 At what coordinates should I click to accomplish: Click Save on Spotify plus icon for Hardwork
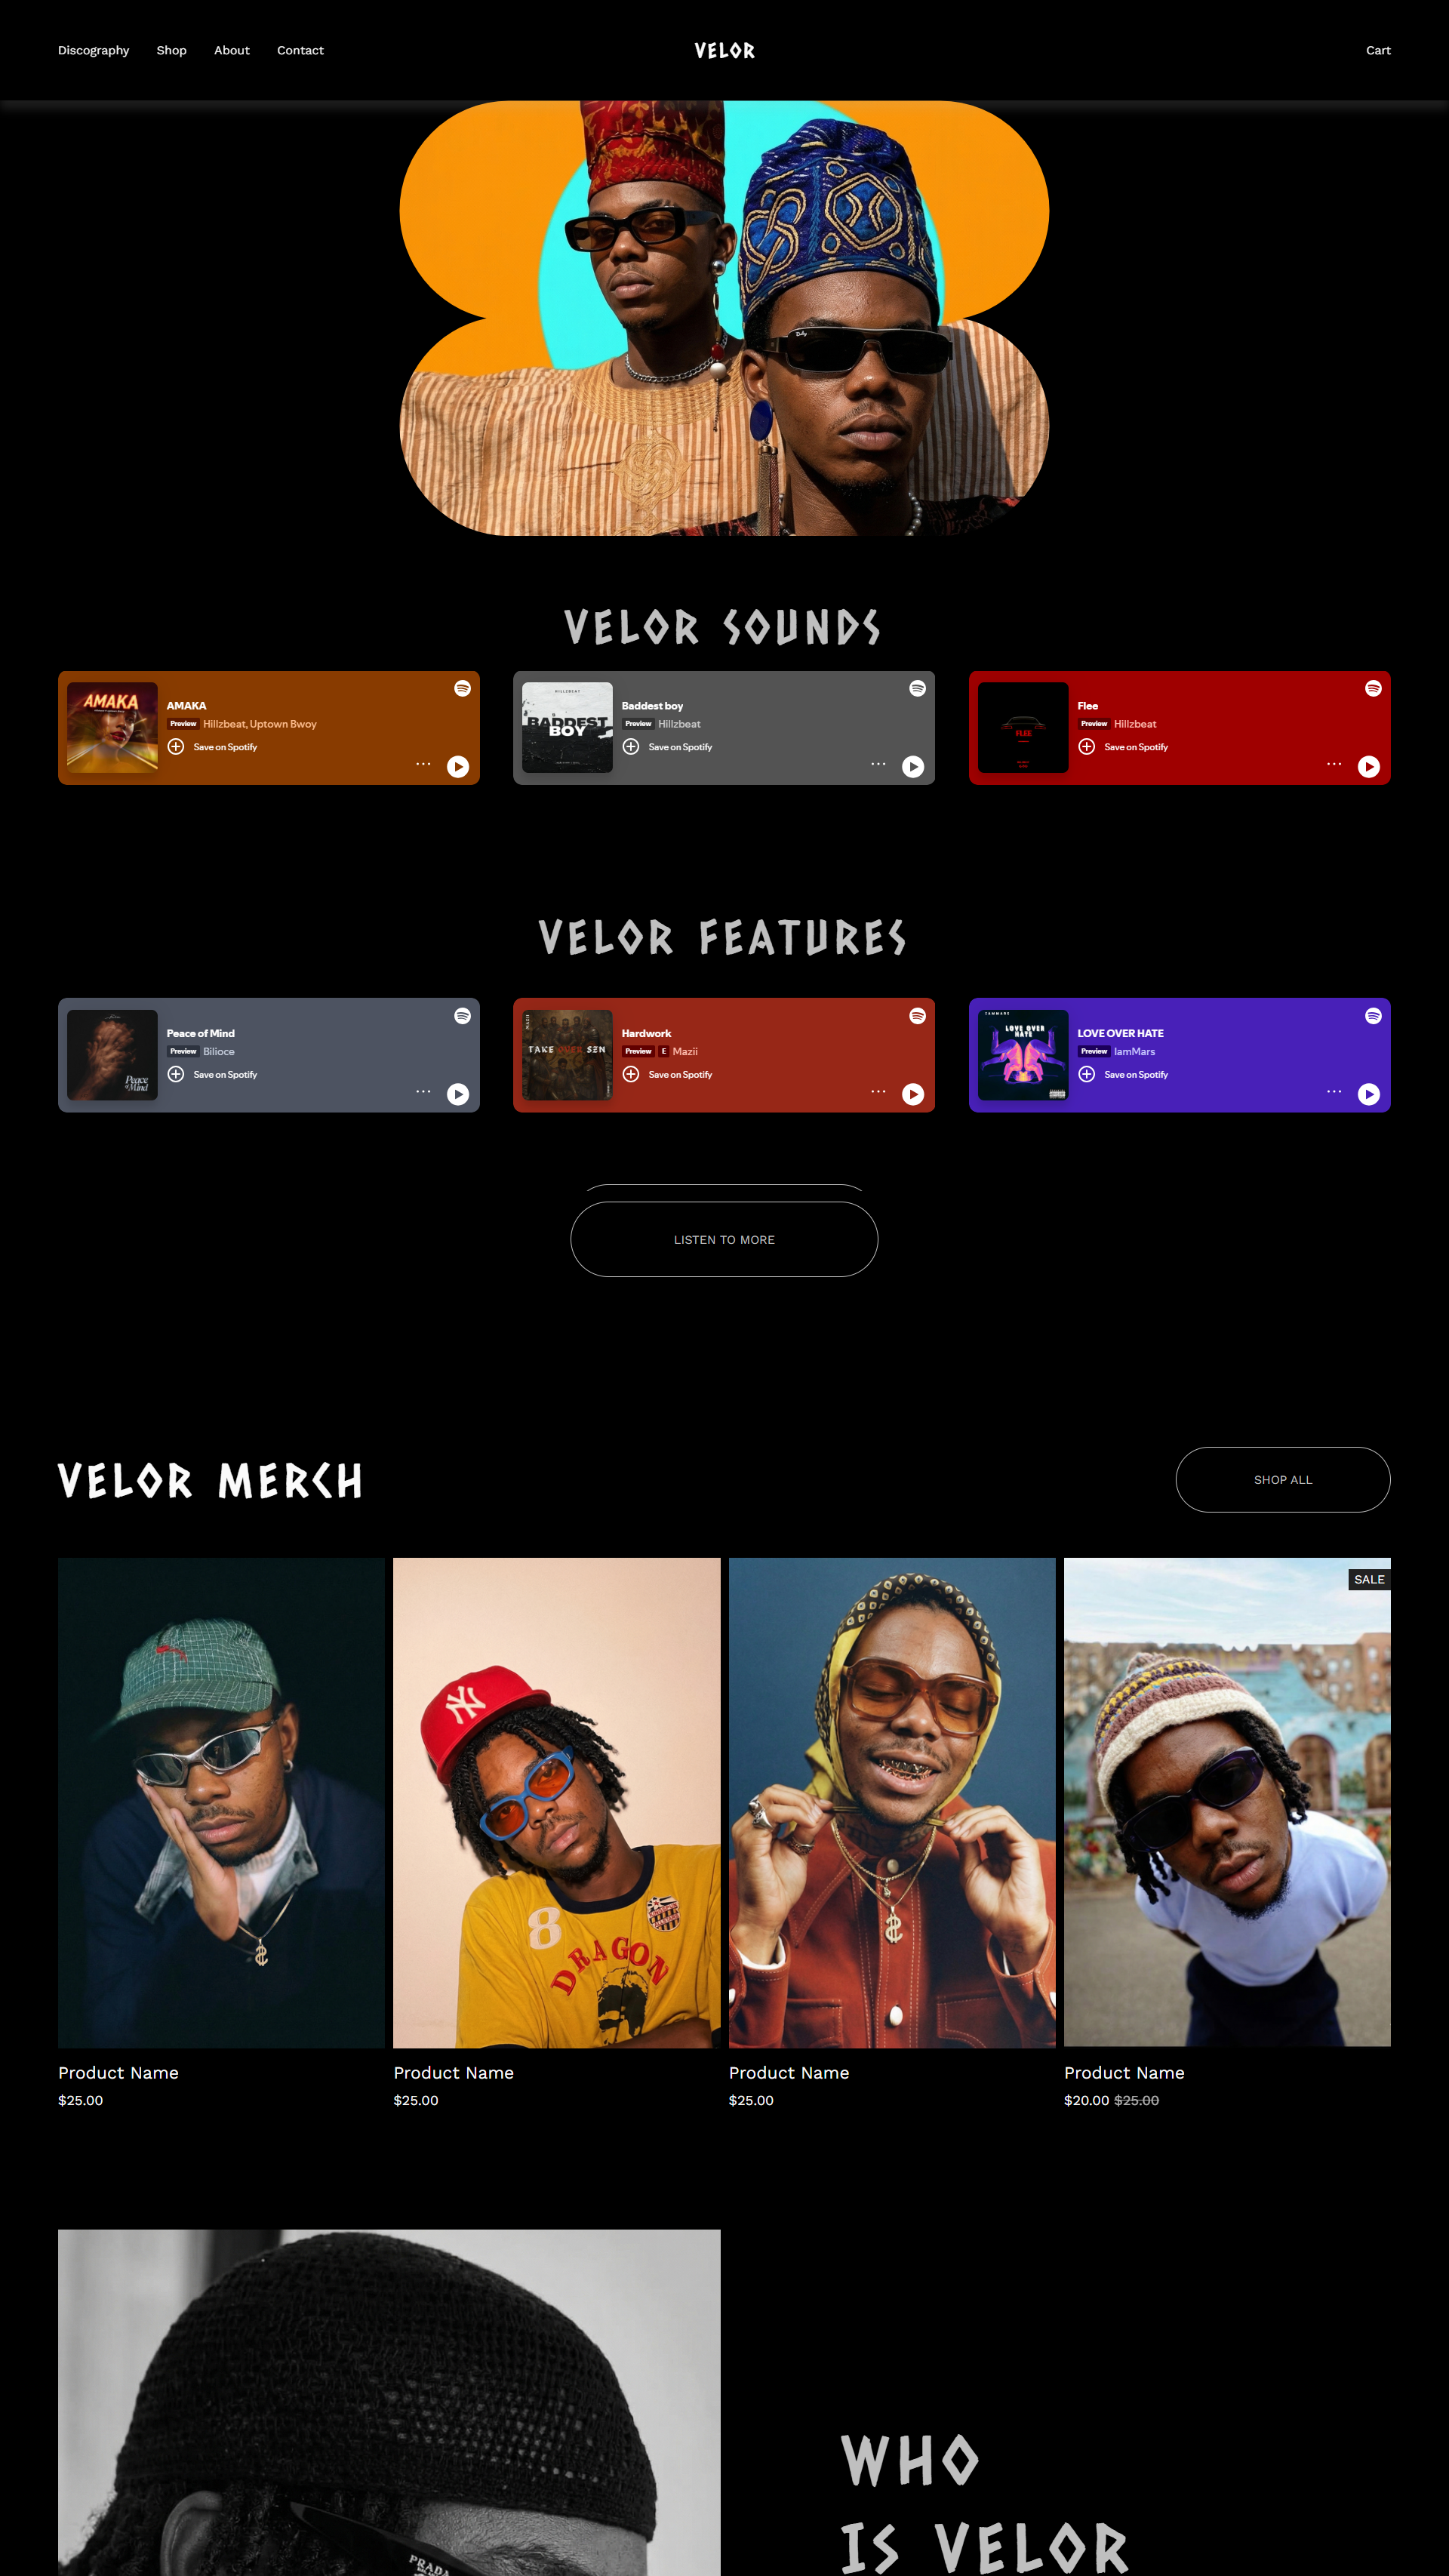631,1074
